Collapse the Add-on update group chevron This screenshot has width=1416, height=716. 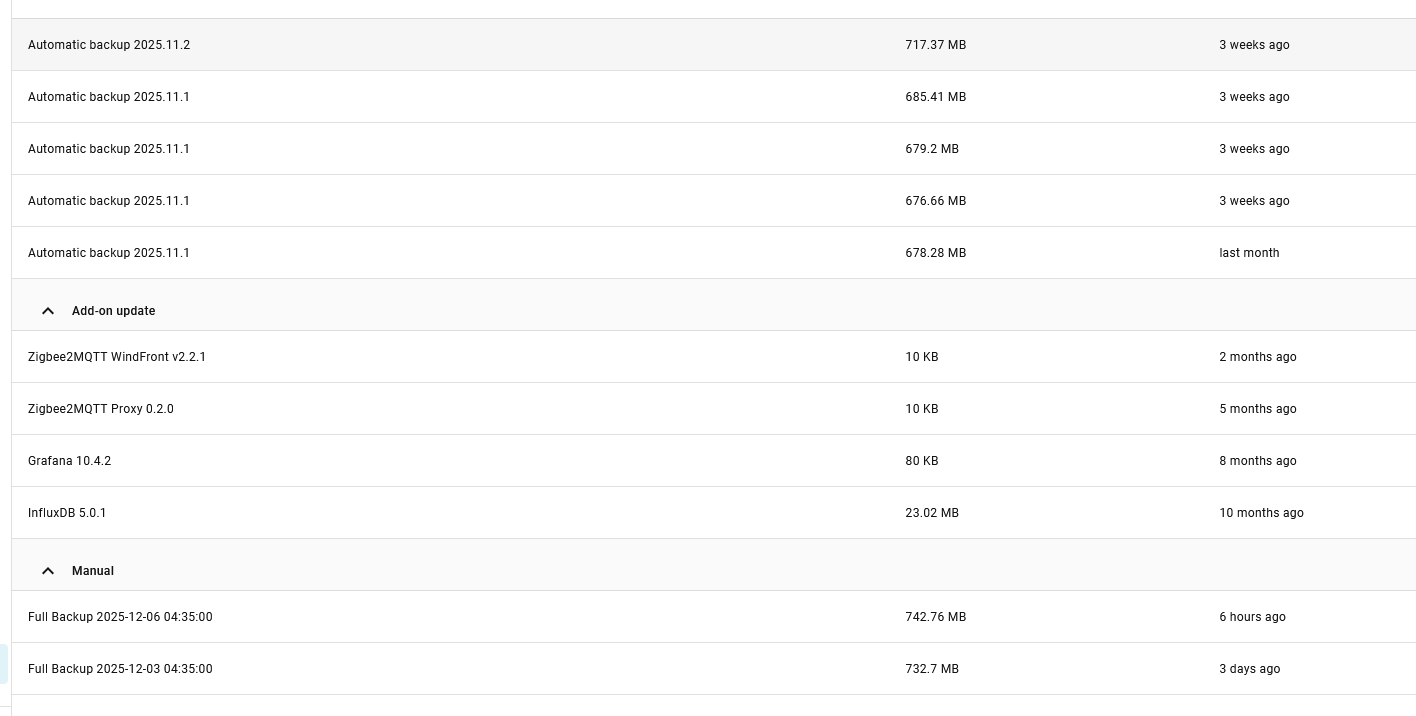click(47, 311)
